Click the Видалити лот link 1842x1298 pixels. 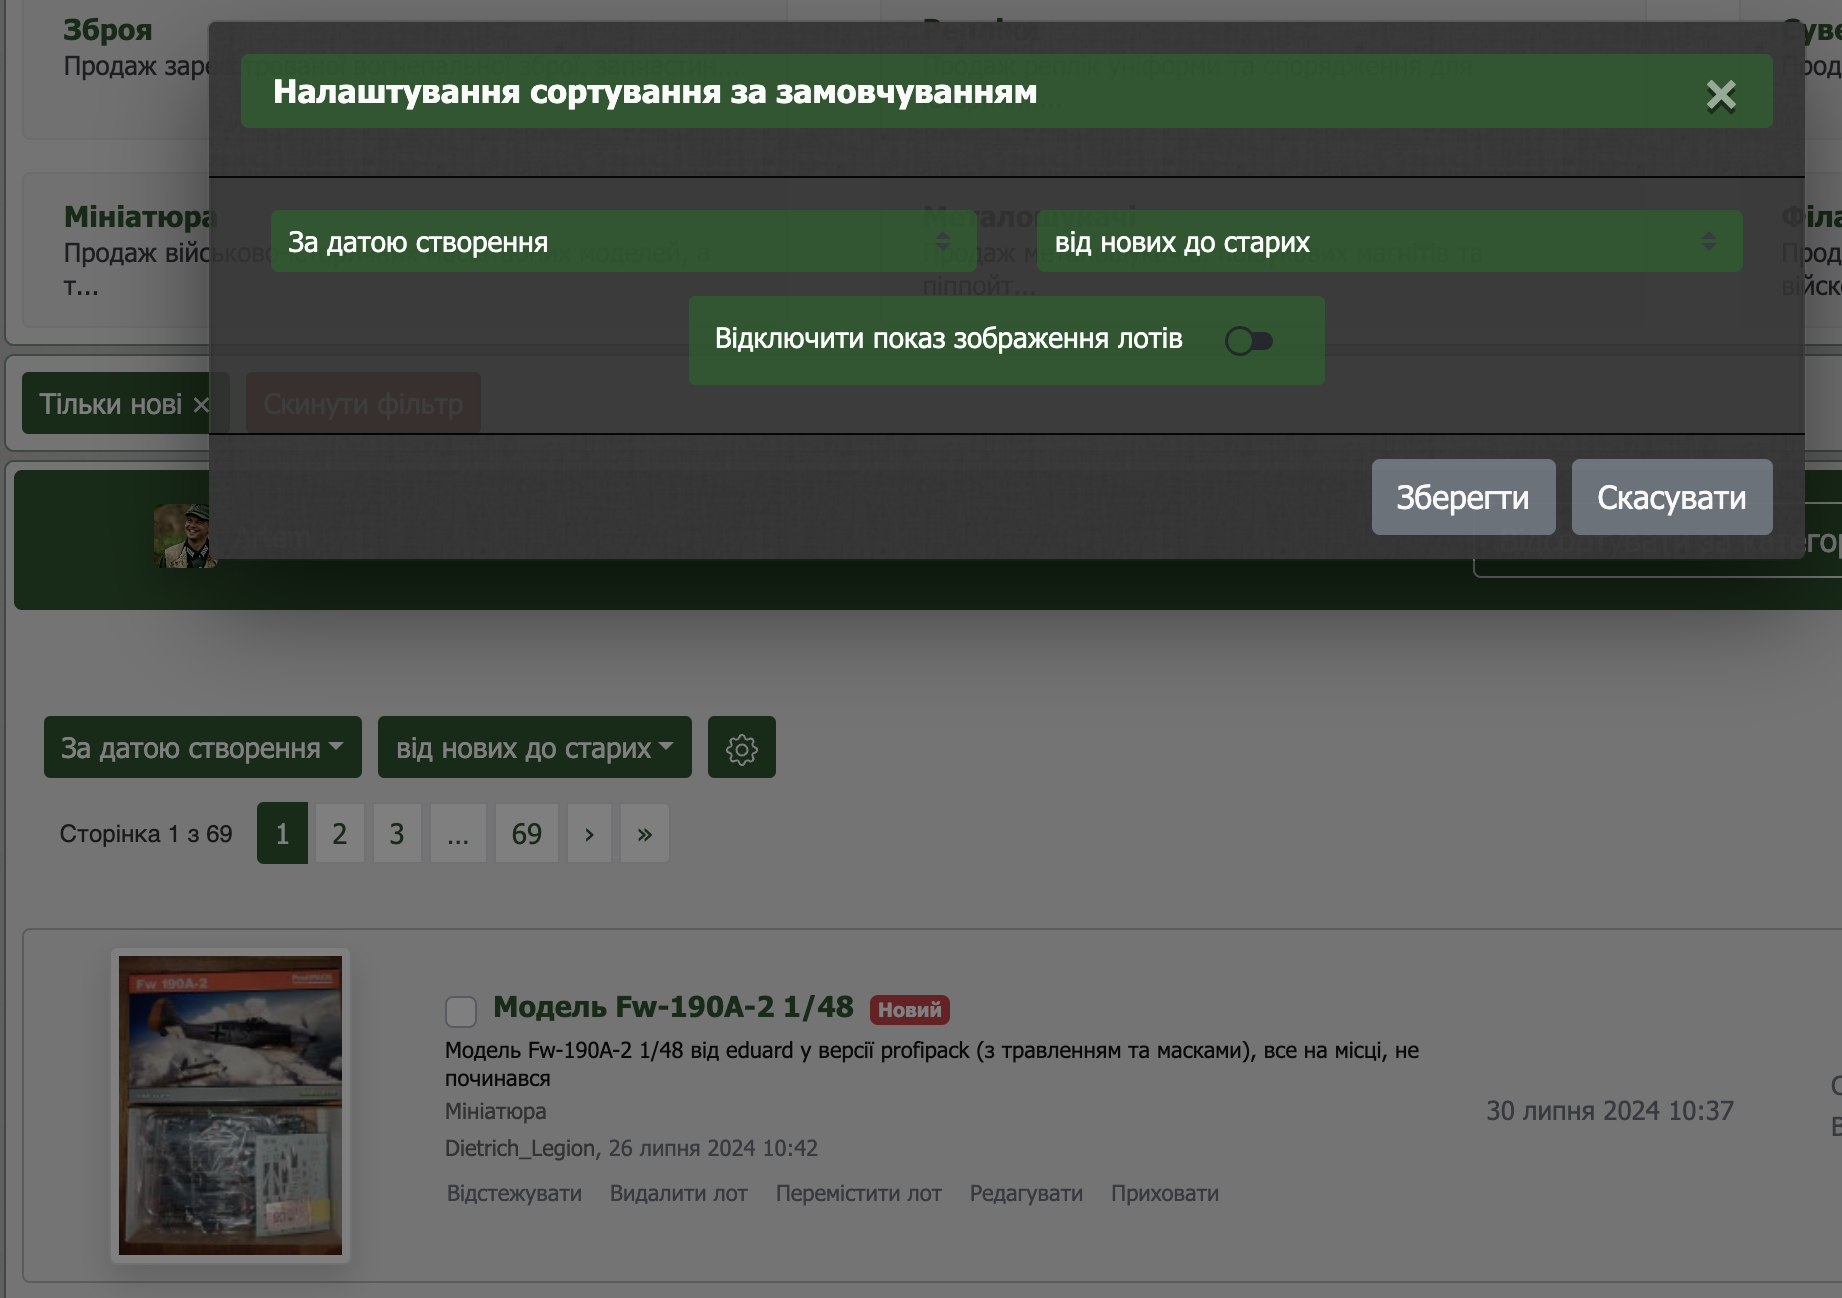tap(679, 1193)
